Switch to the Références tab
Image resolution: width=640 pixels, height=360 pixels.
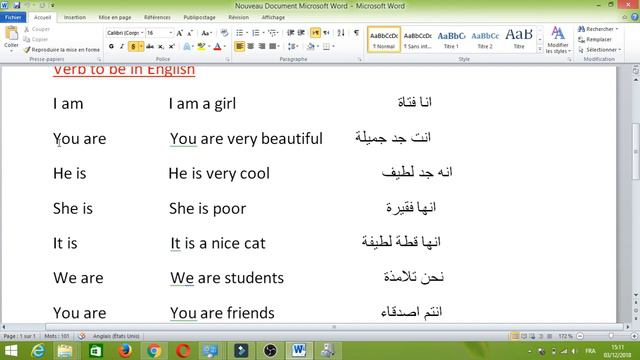pyautogui.click(x=157, y=17)
